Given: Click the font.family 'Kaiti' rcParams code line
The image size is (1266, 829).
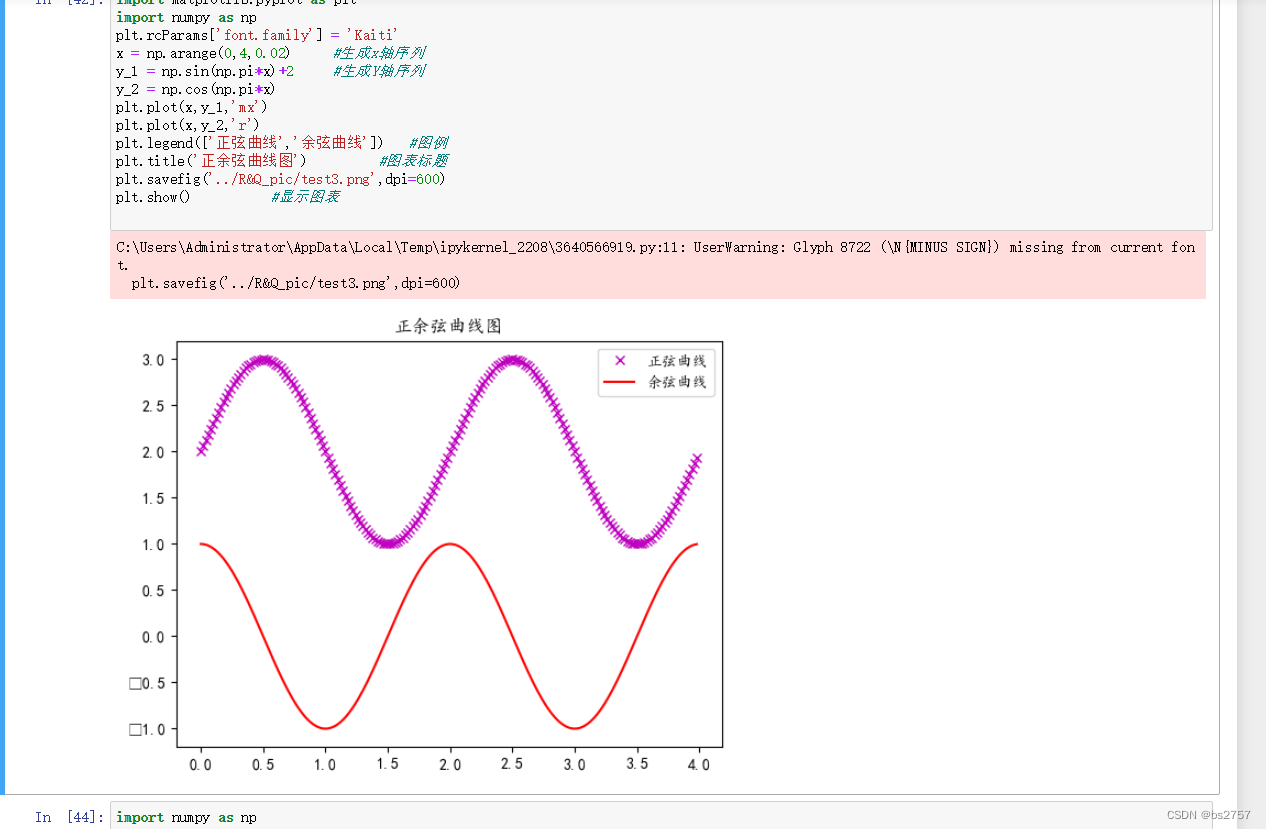Looking at the screenshot, I should (x=257, y=35).
